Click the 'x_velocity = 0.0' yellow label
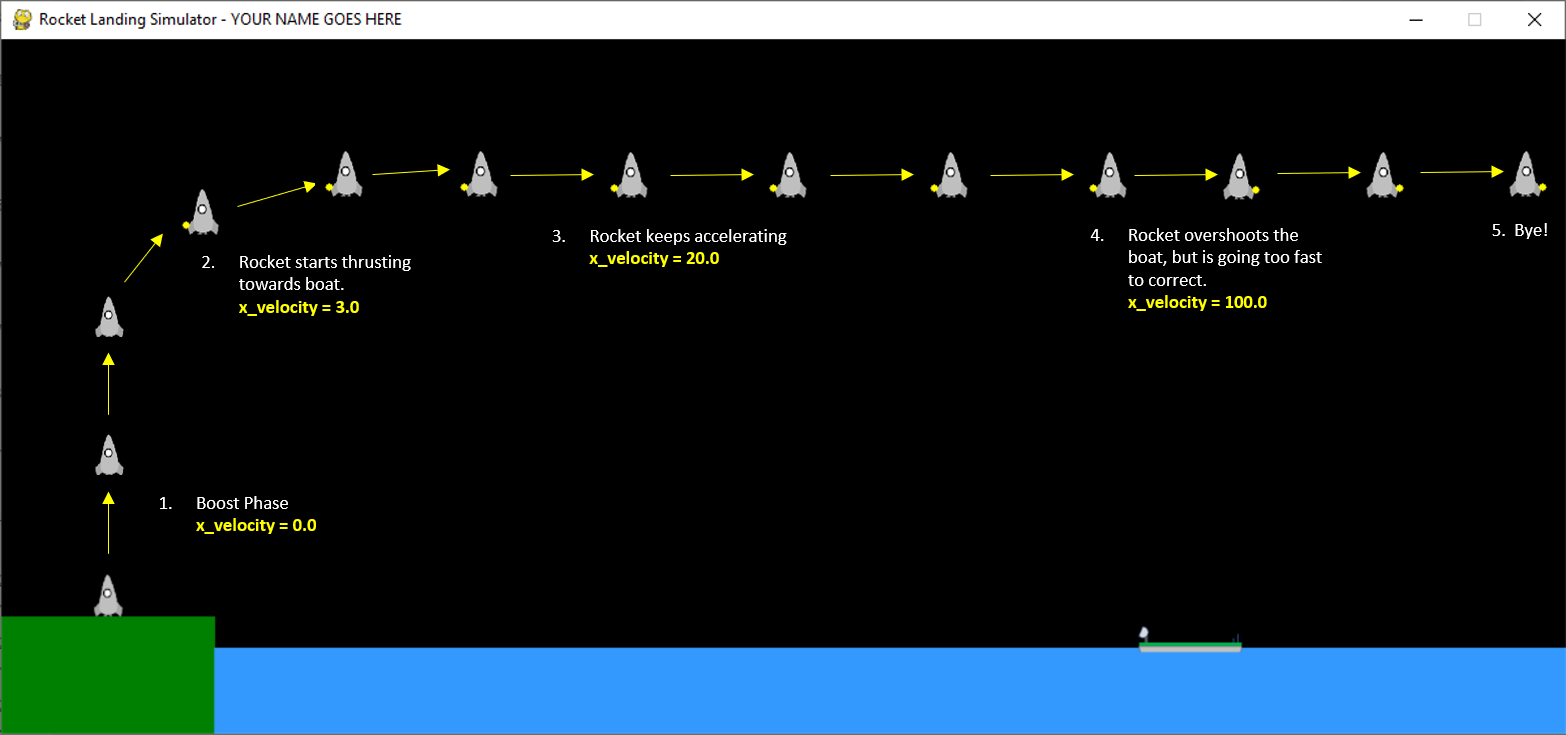Image resolution: width=1566 pixels, height=735 pixels. click(256, 525)
